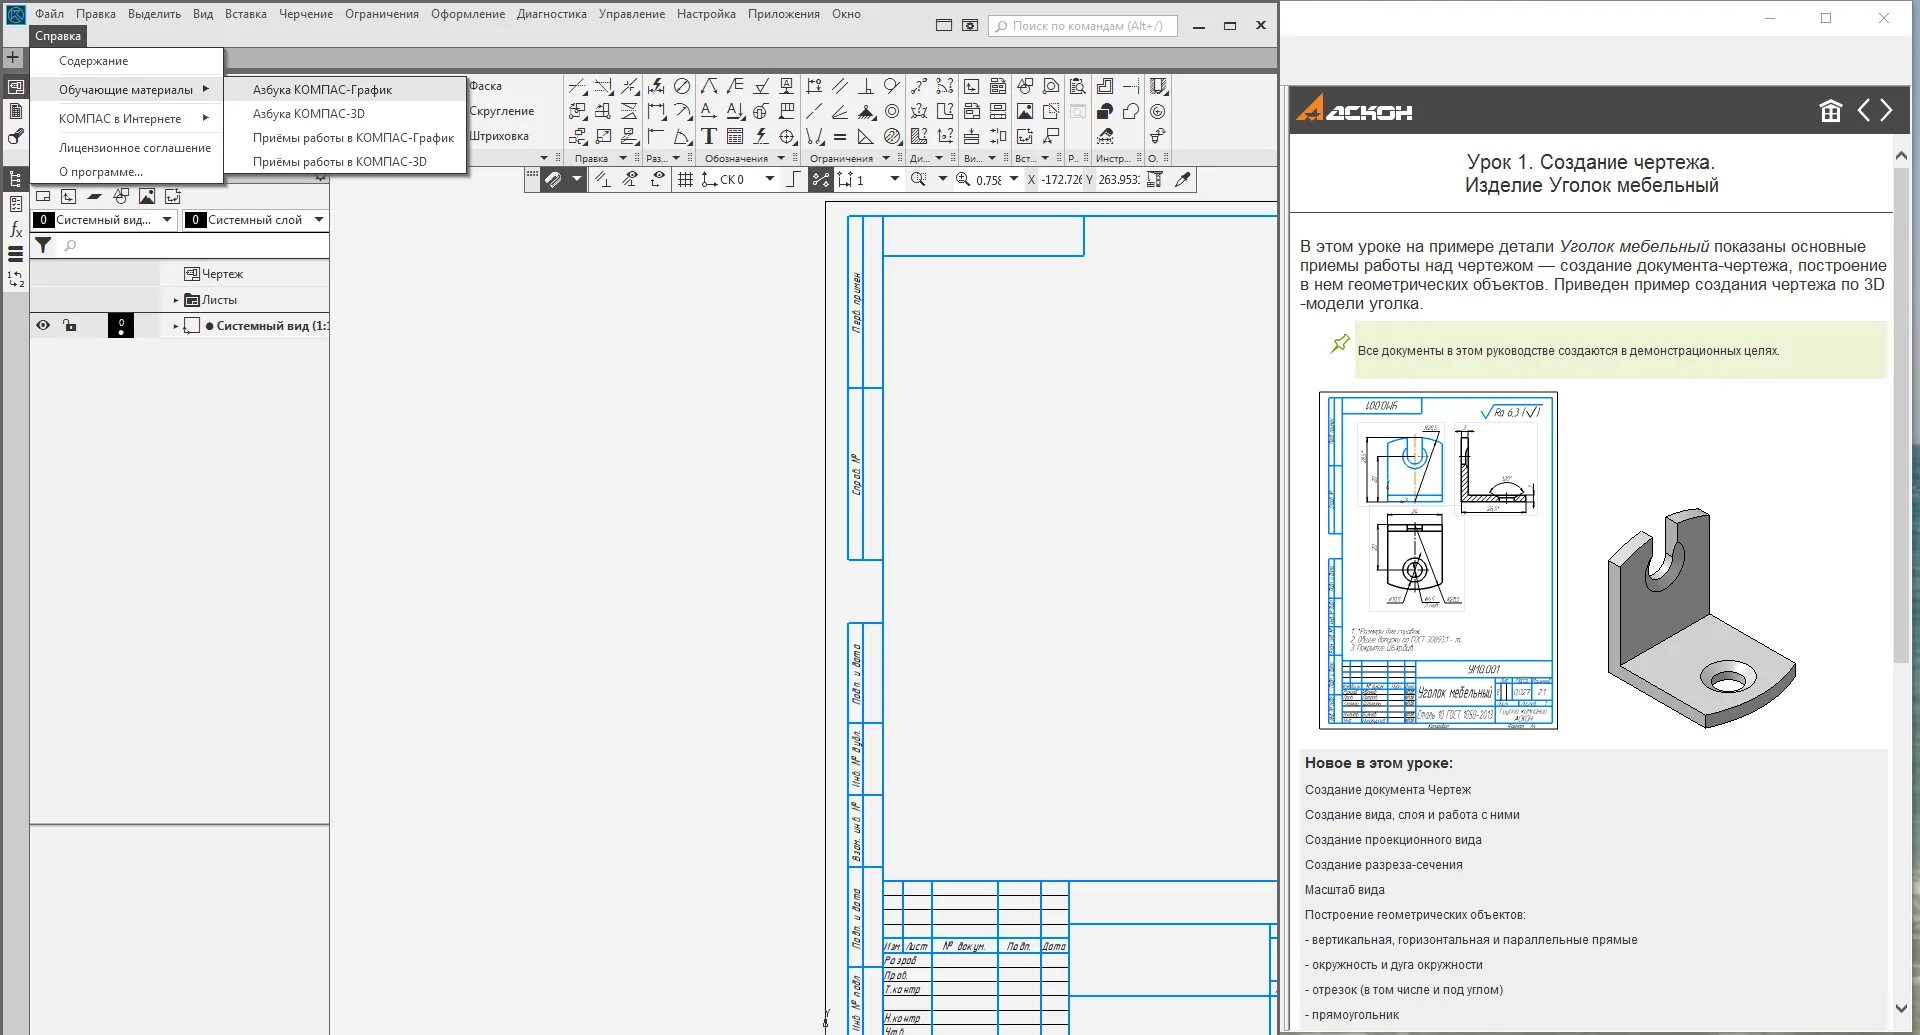The height and width of the screenshot is (1035, 1920).
Task: Click Содержание in the Справка menu
Action: coord(126,61)
